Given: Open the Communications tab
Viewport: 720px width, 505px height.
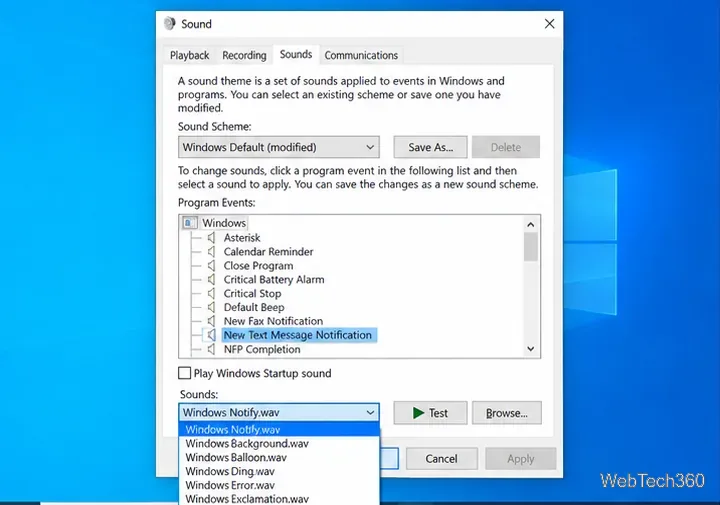Looking at the screenshot, I should [361, 56].
